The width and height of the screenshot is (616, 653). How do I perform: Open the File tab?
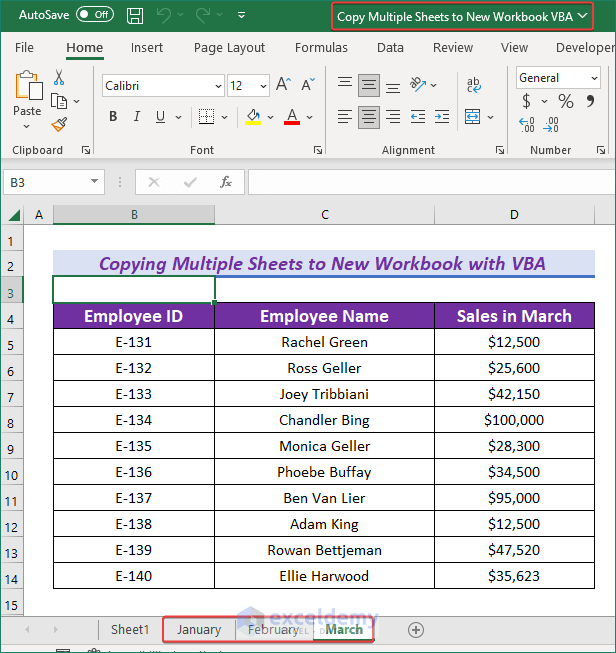tap(24, 47)
